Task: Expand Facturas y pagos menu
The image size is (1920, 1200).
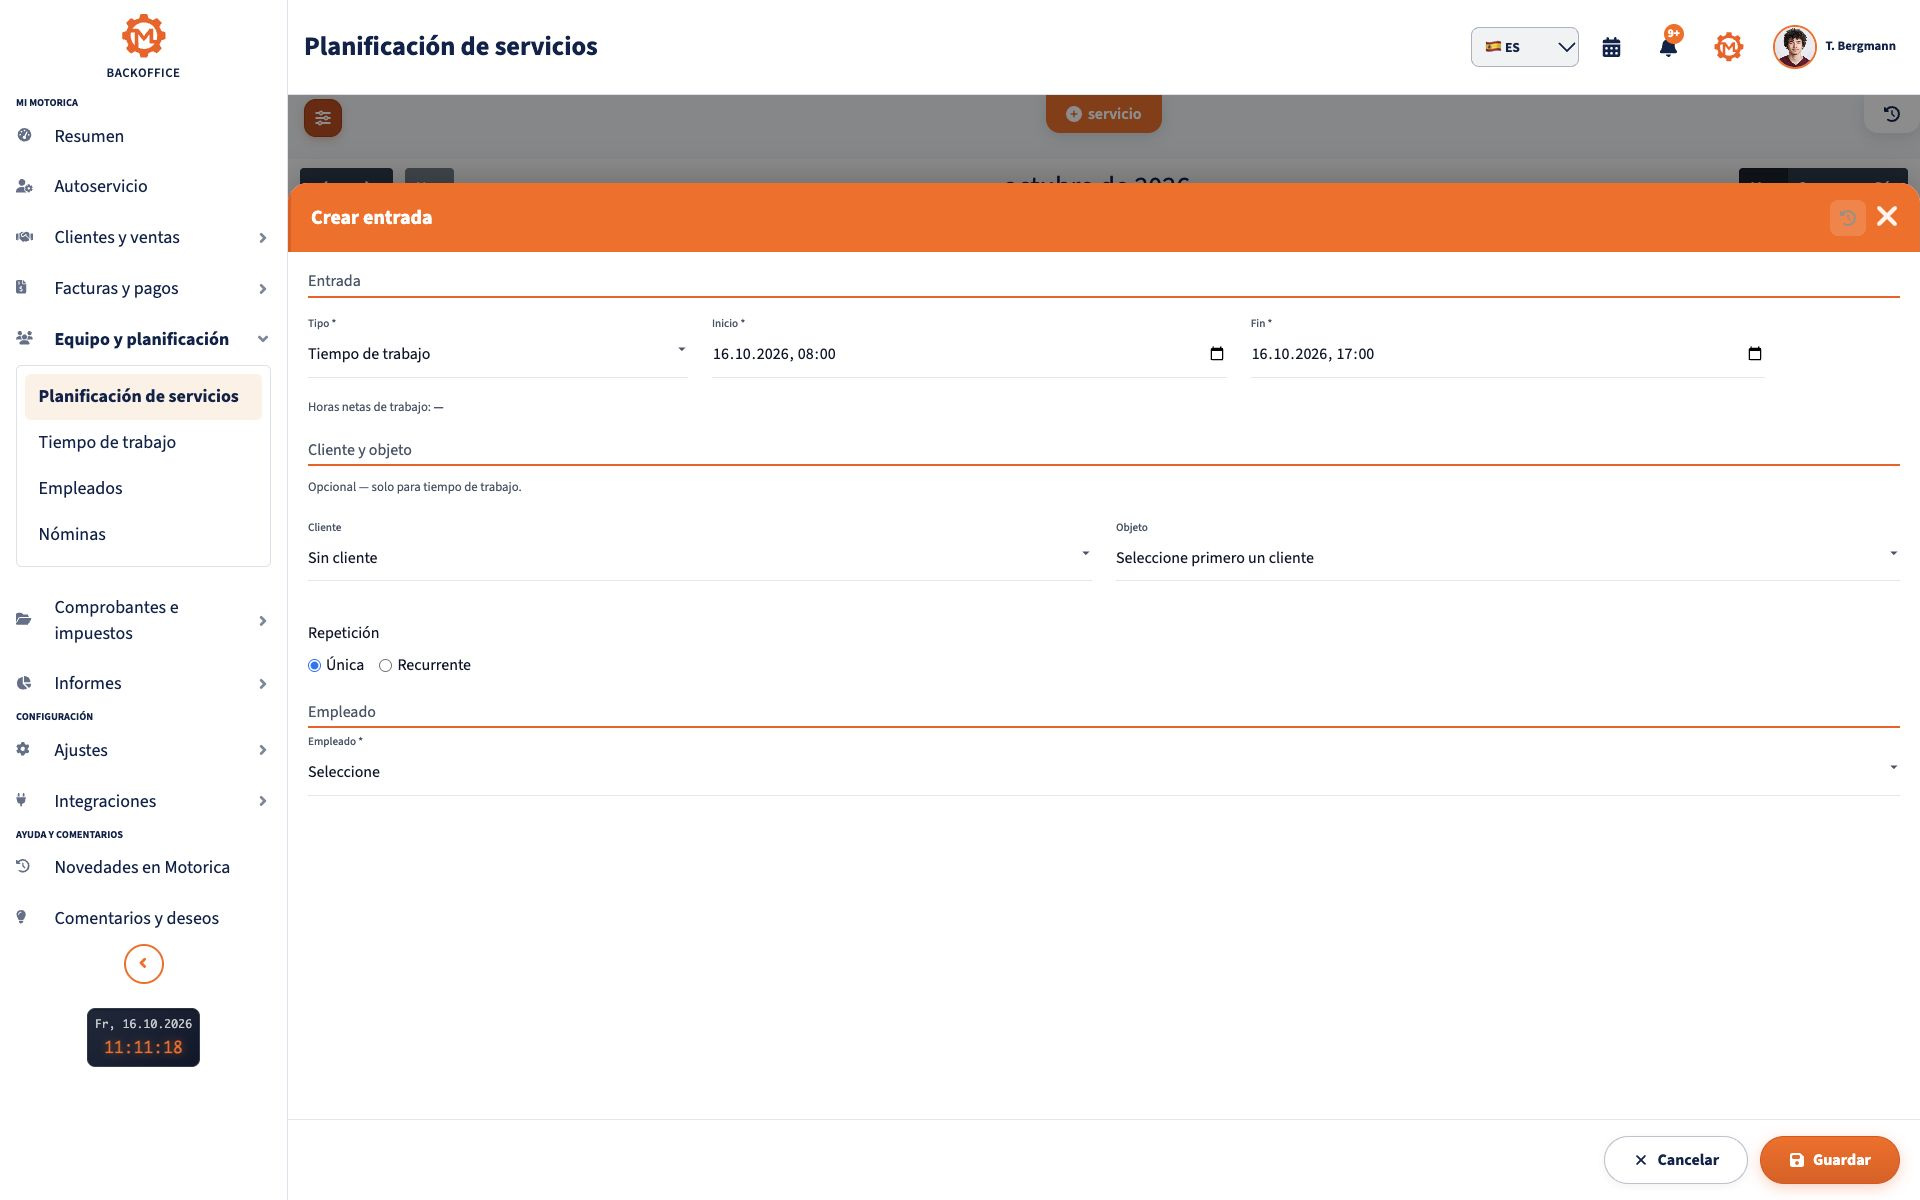Action: 143,288
